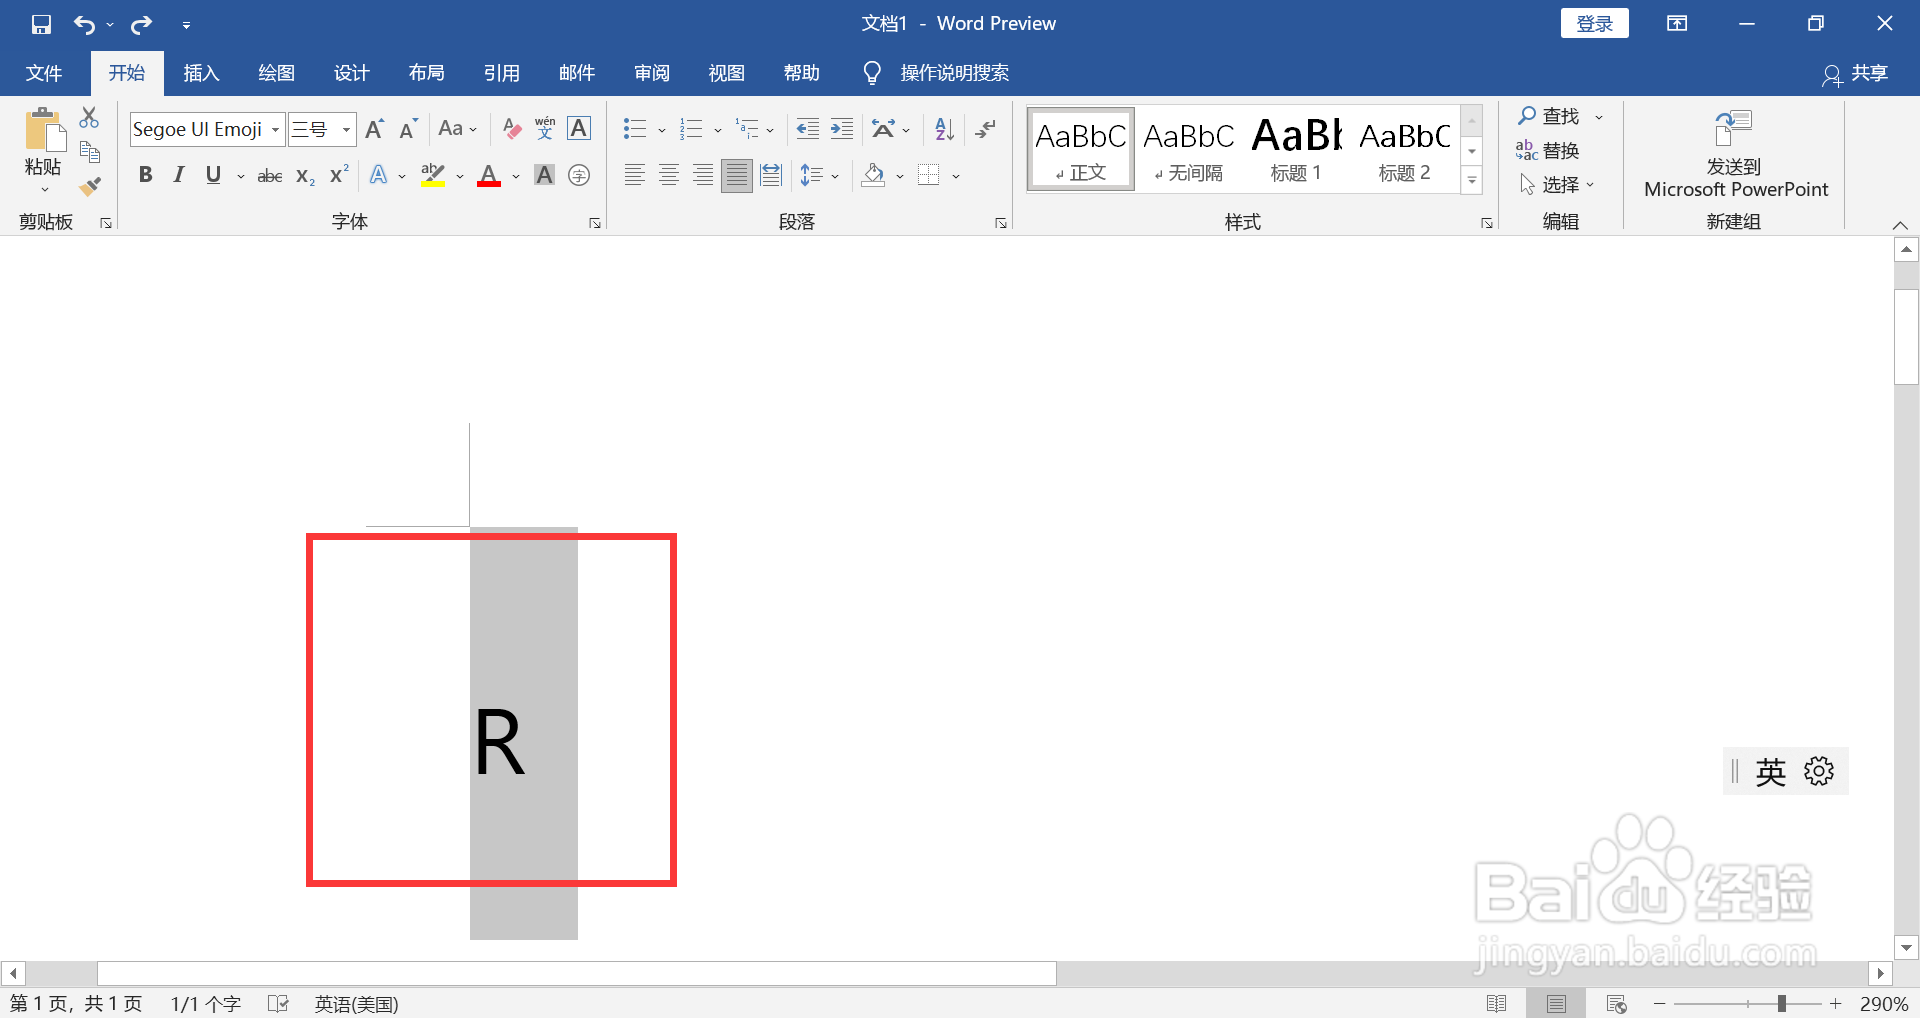The width and height of the screenshot is (1920, 1018).
Task: Show or hide paragraph marks
Action: 985,129
